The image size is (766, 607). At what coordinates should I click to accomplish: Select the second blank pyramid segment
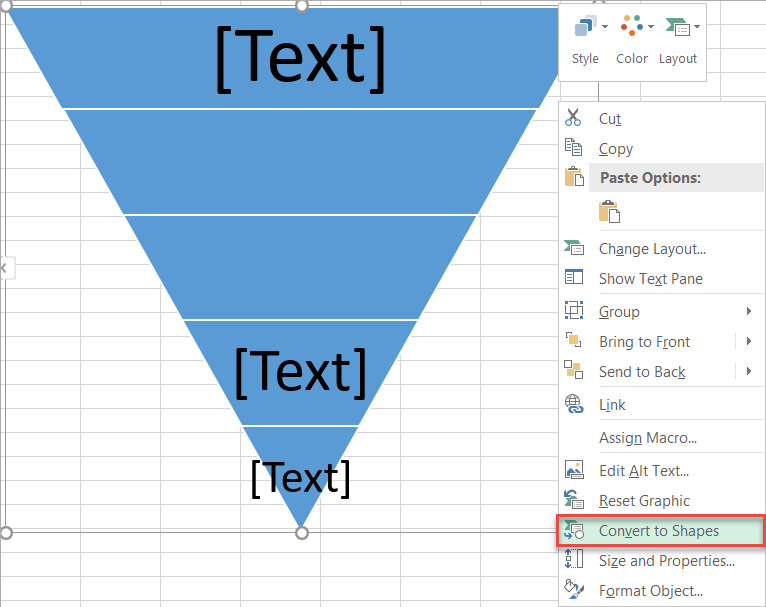[x=300, y=162]
